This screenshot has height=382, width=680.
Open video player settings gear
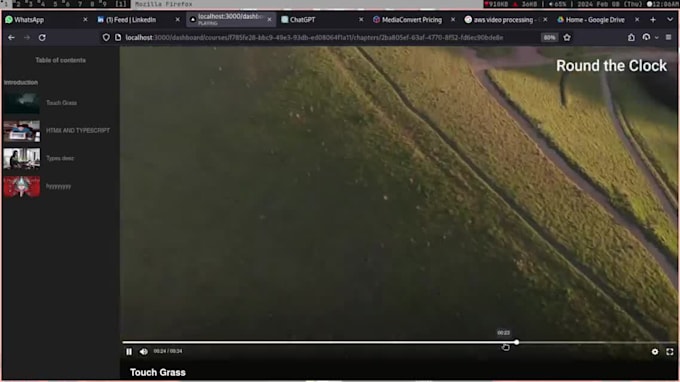pyautogui.click(x=655, y=352)
